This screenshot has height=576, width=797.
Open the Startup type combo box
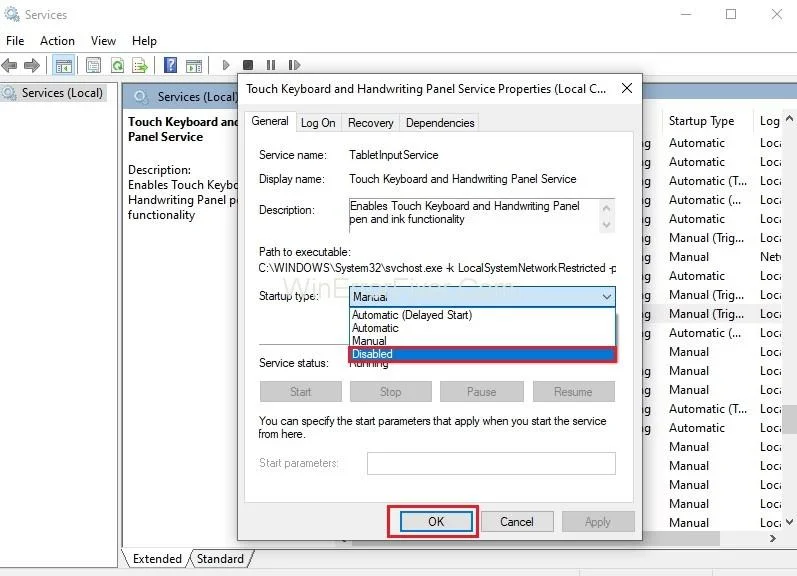[x=482, y=297]
